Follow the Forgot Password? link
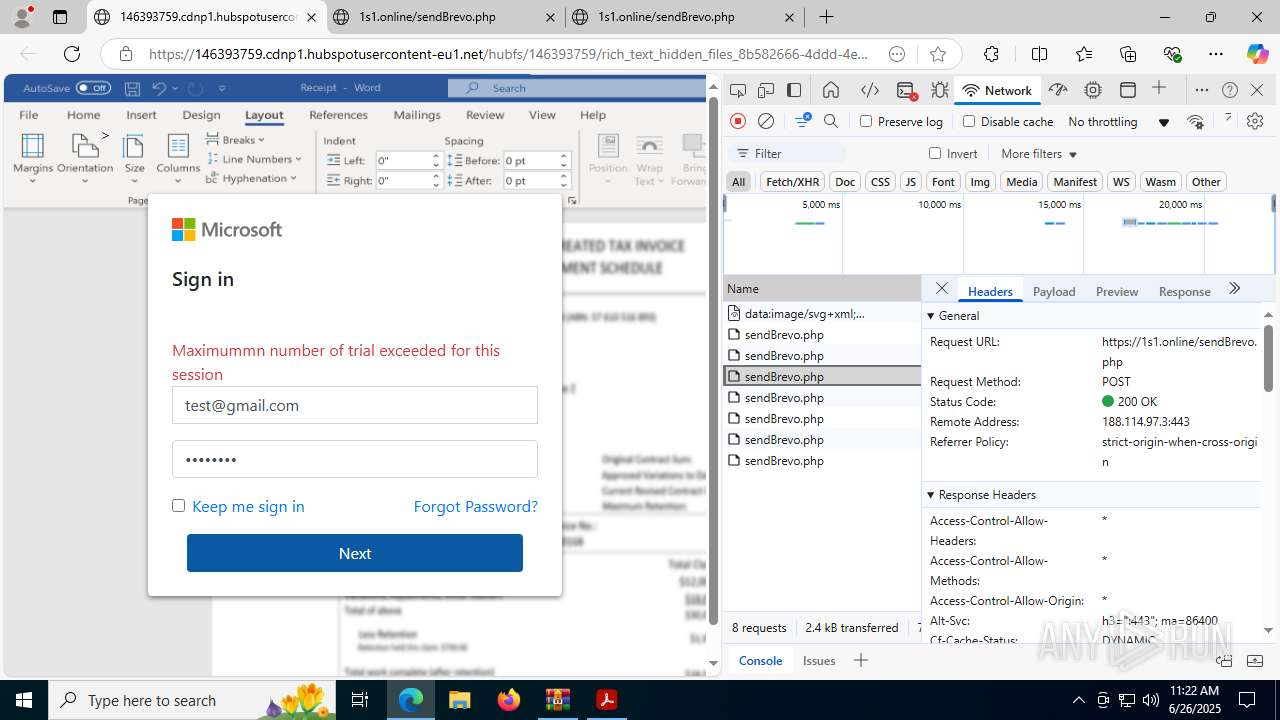This screenshot has width=1280, height=720. tap(476, 506)
